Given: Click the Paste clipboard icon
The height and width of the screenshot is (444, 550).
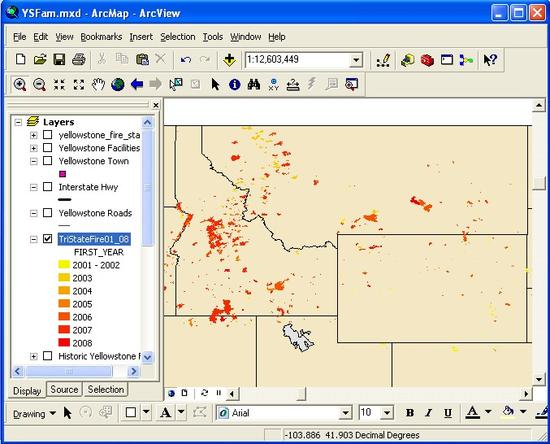Looking at the screenshot, I should tap(142, 59).
